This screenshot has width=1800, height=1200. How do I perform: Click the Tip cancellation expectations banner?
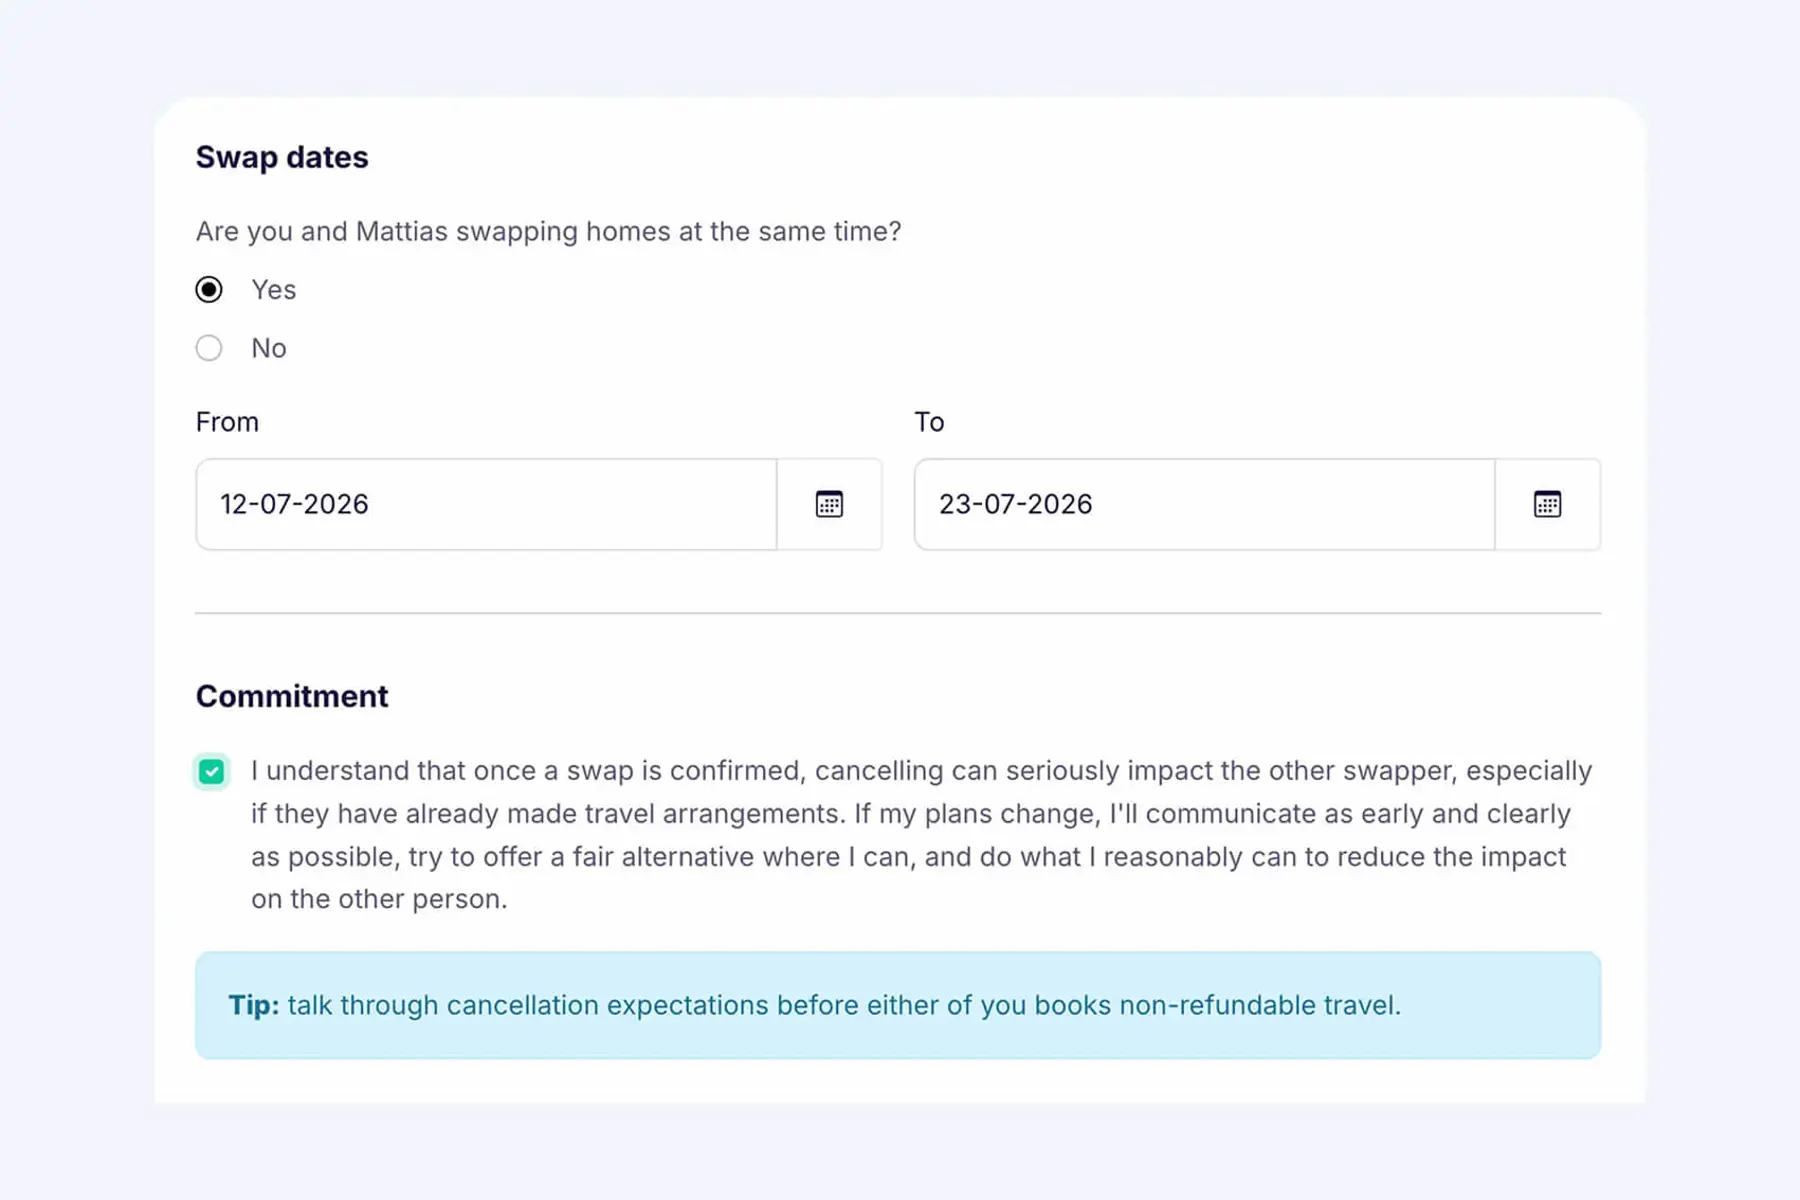tap(898, 1005)
